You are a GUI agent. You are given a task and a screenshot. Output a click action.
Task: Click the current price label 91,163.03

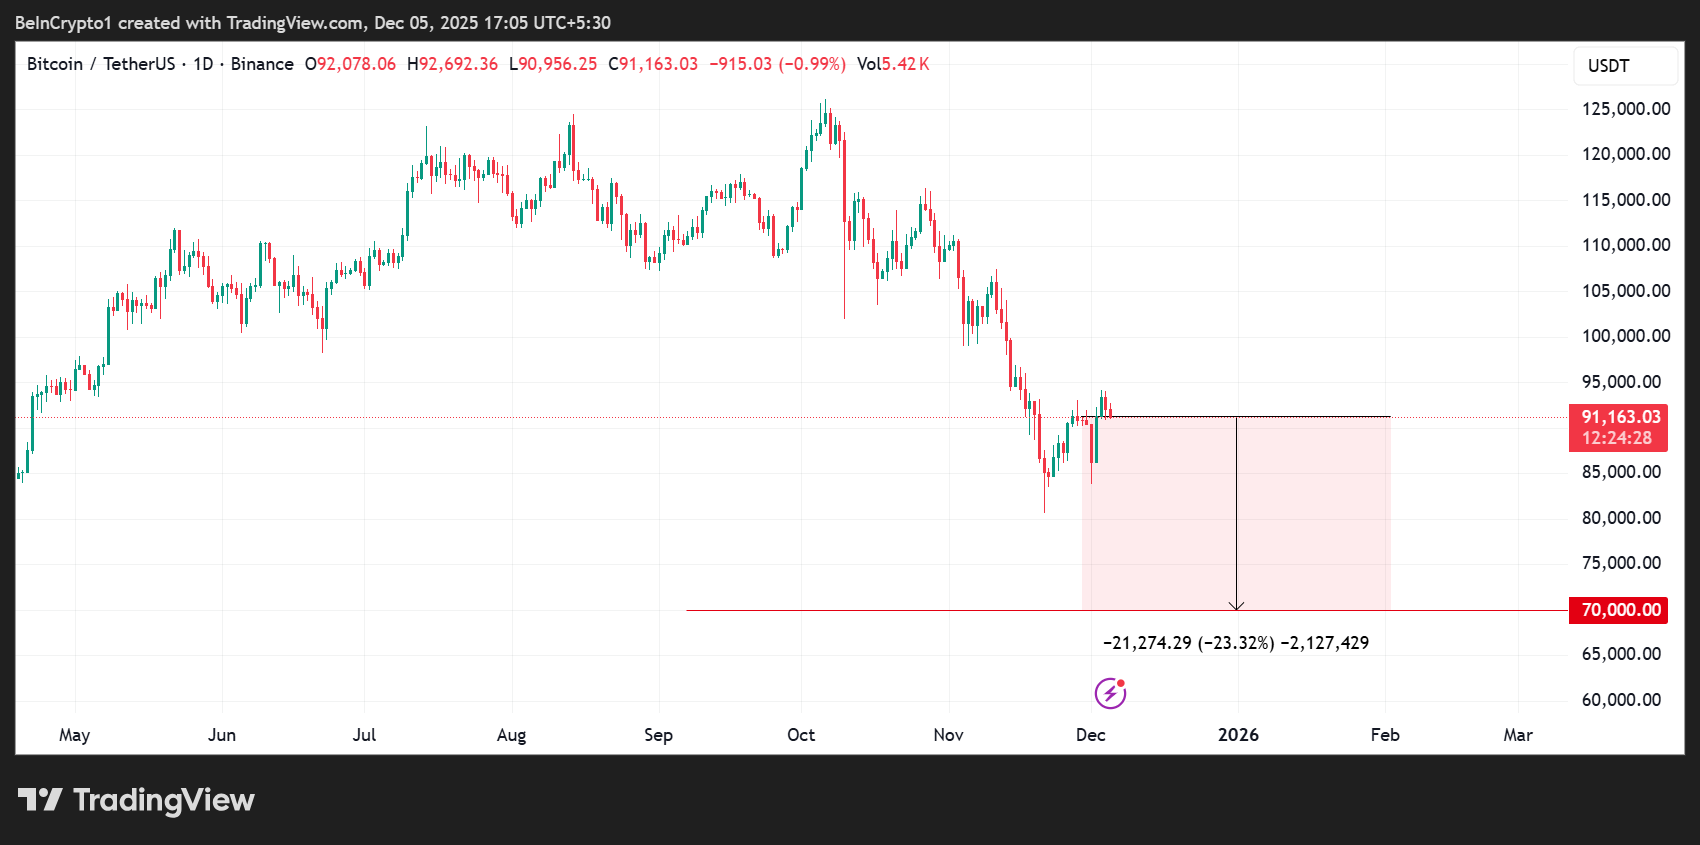tap(1620, 418)
